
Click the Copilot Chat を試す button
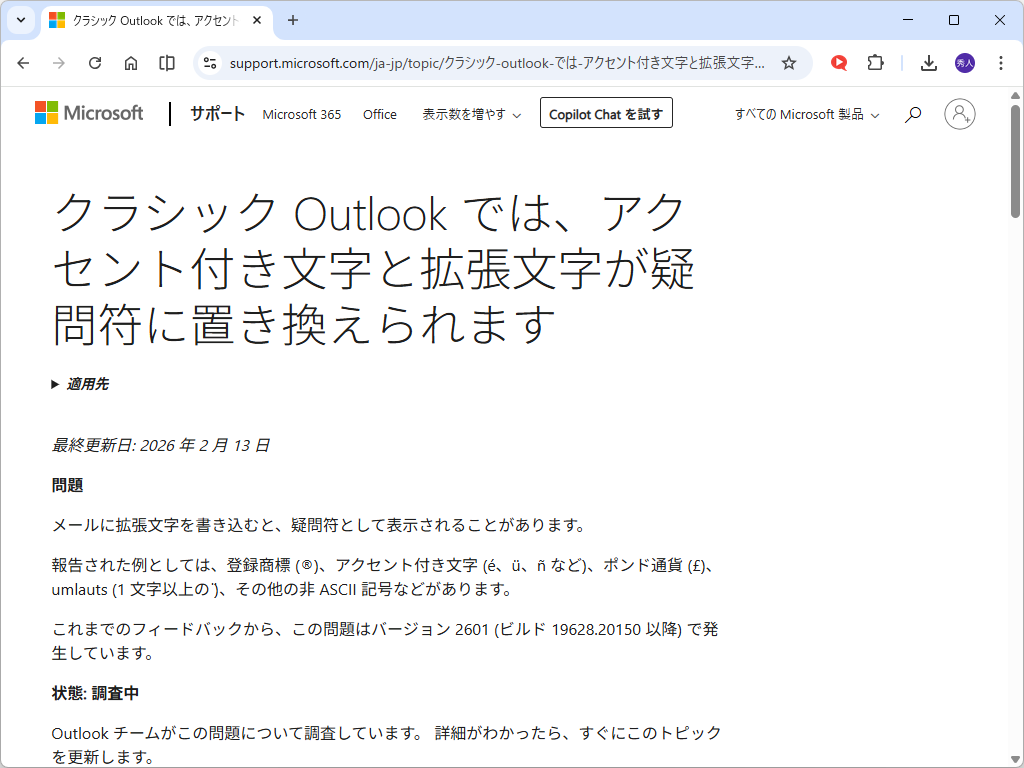pyautogui.click(x=606, y=113)
